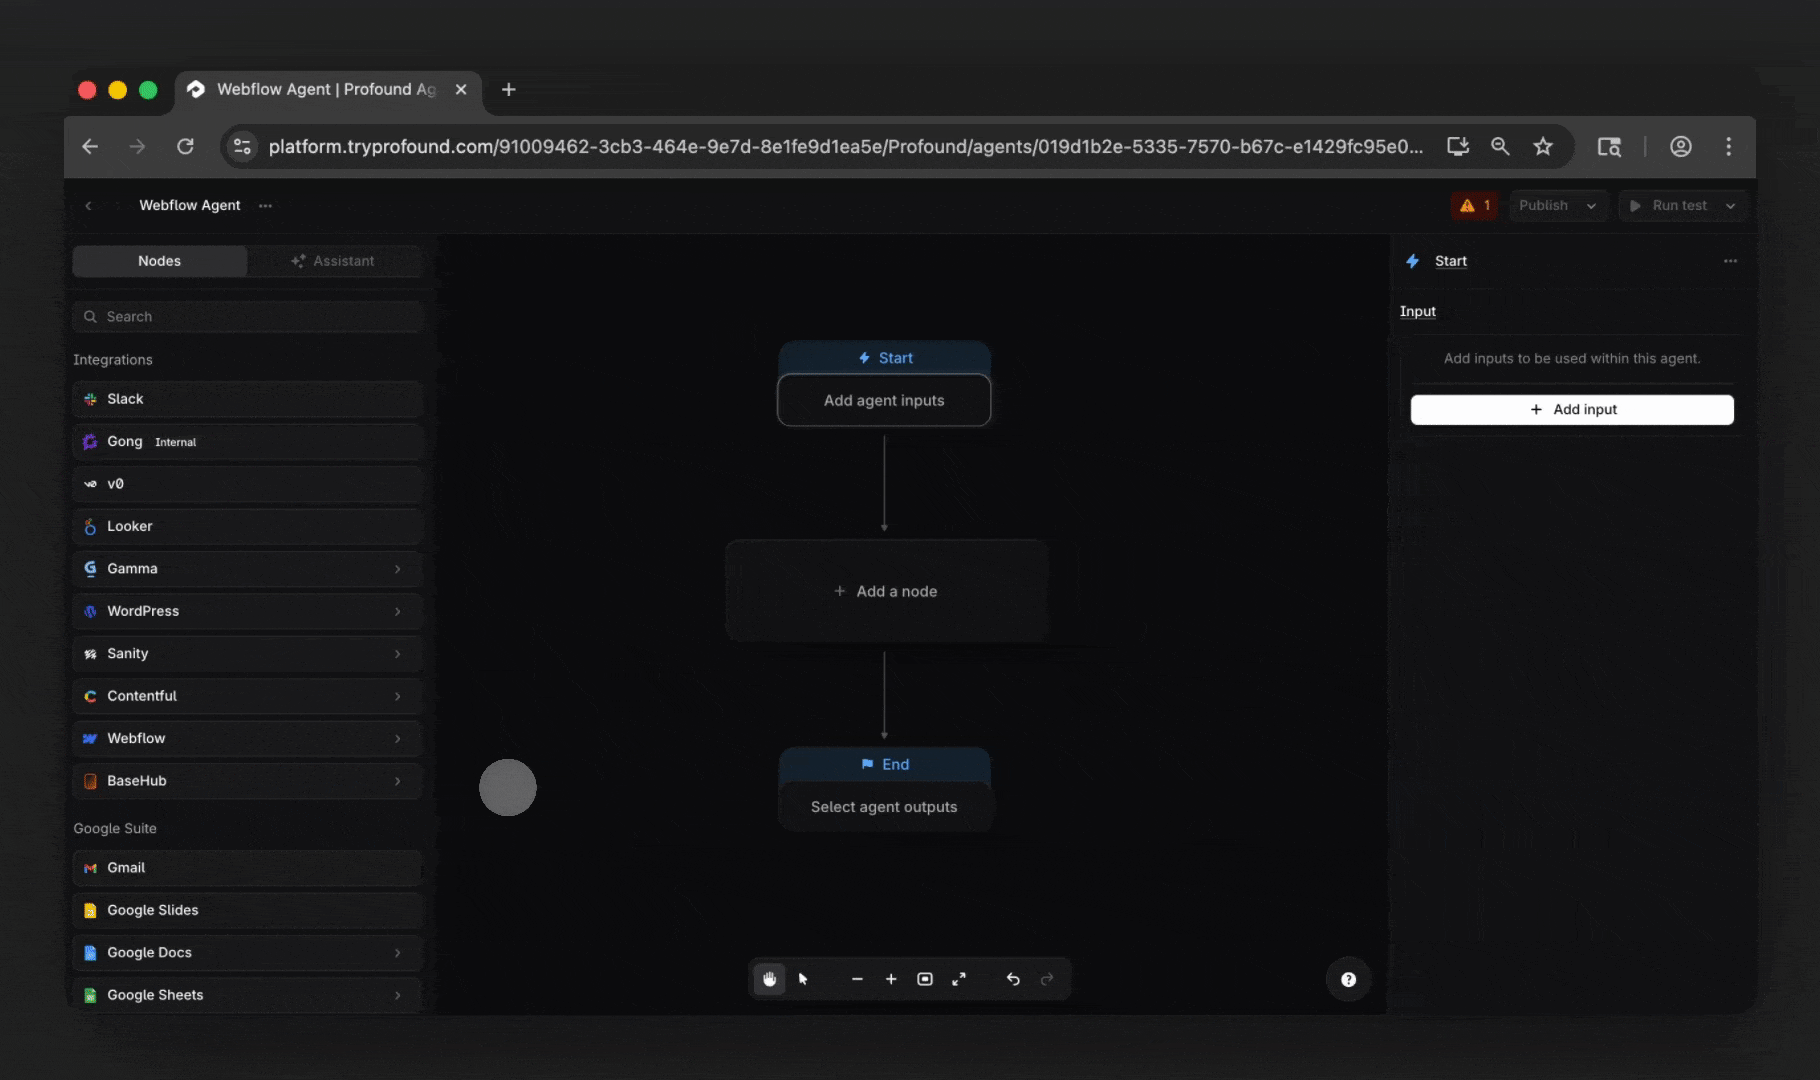Click Add agent inputs on Start node
Viewport: 1820px width, 1080px height.
pos(884,400)
